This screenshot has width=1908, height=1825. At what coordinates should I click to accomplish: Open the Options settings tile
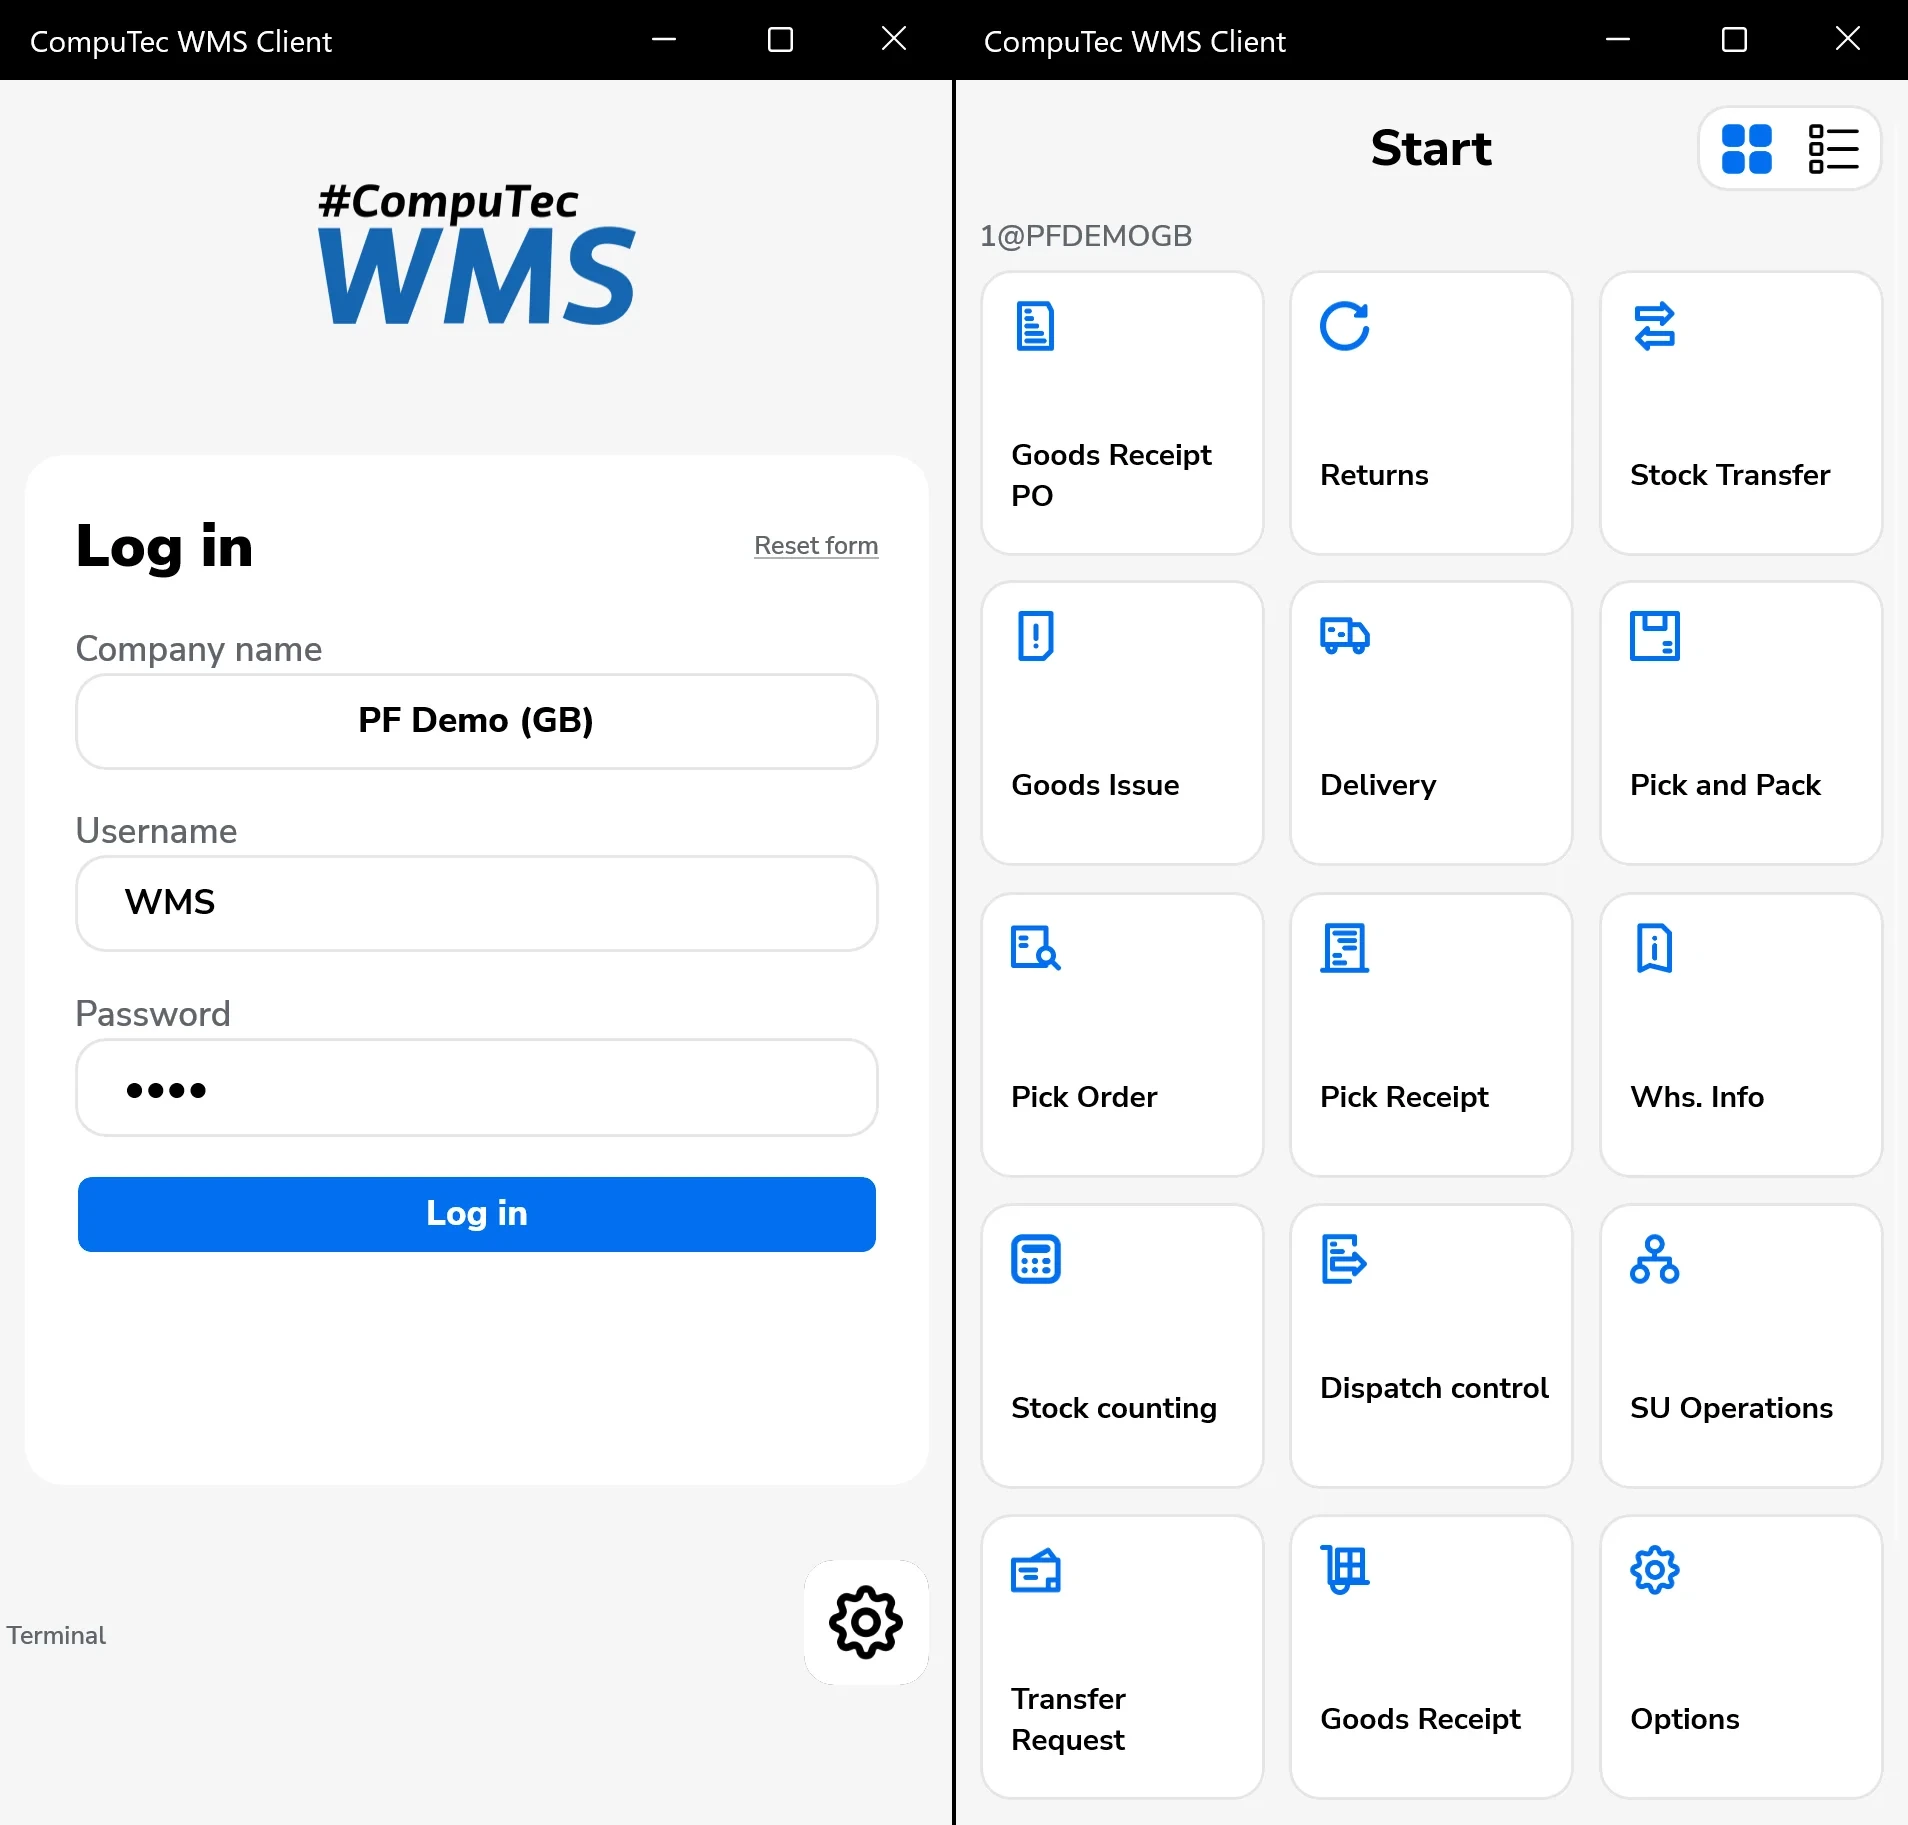coord(1740,1655)
